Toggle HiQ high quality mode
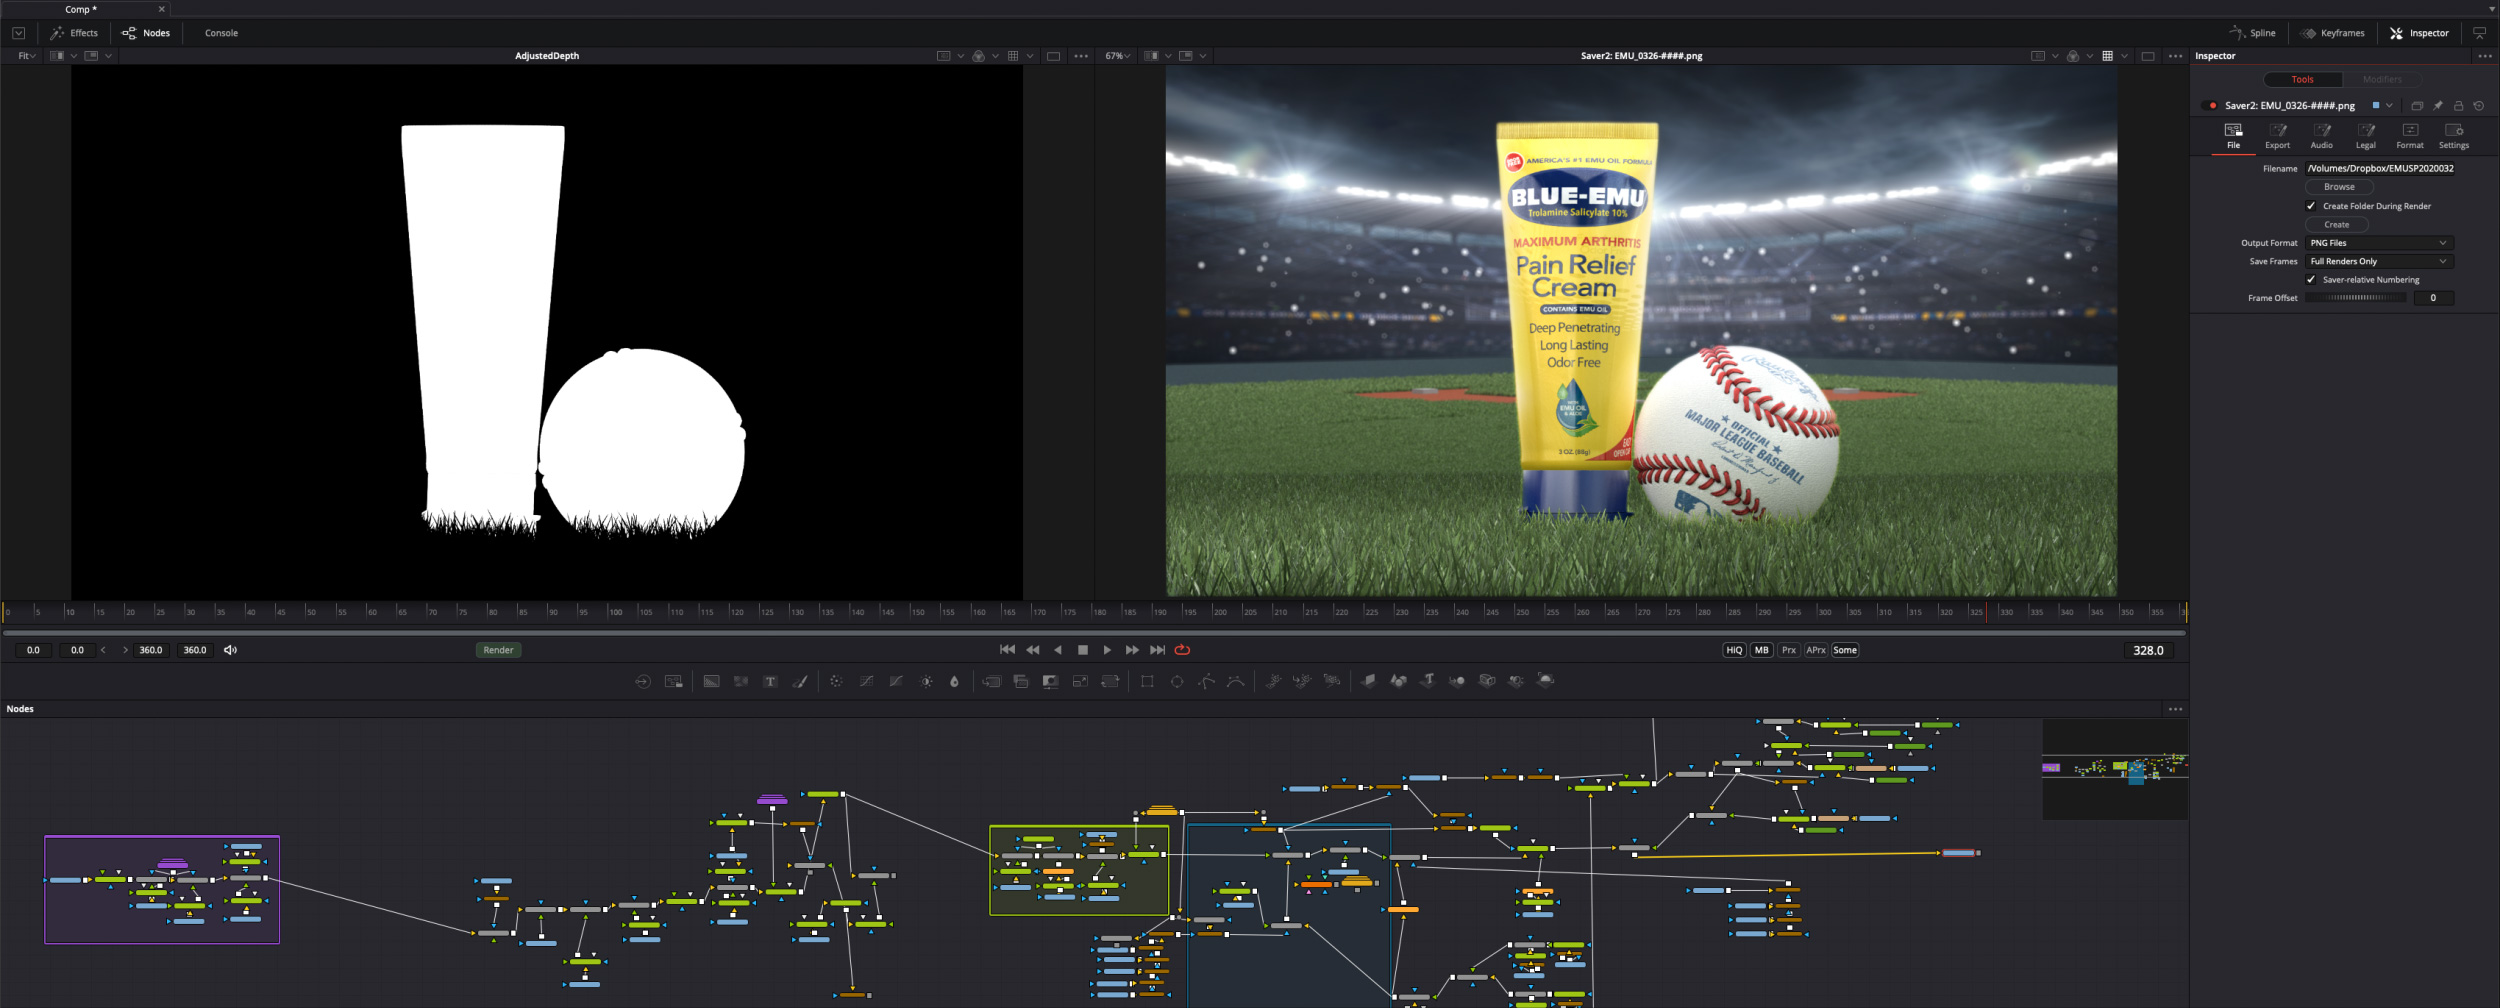This screenshot has height=1008, width=2500. 1734,650
